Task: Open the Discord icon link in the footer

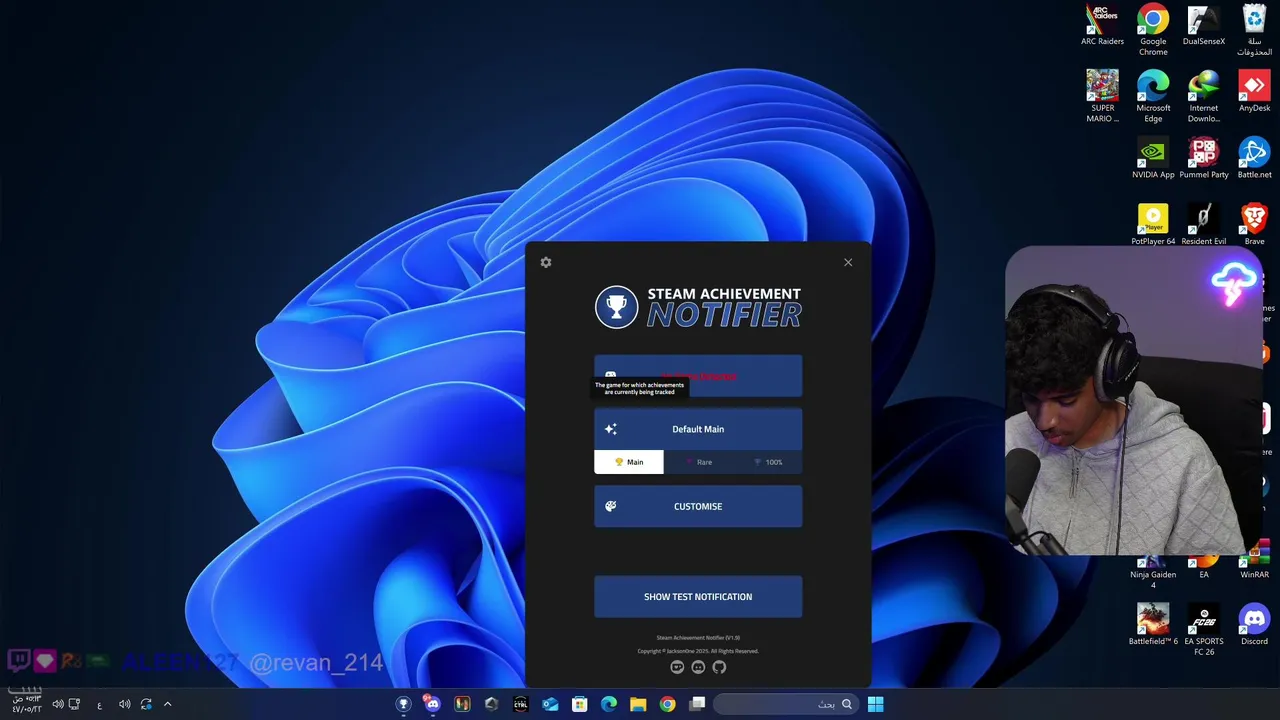Action: click(x=698, y=667)
